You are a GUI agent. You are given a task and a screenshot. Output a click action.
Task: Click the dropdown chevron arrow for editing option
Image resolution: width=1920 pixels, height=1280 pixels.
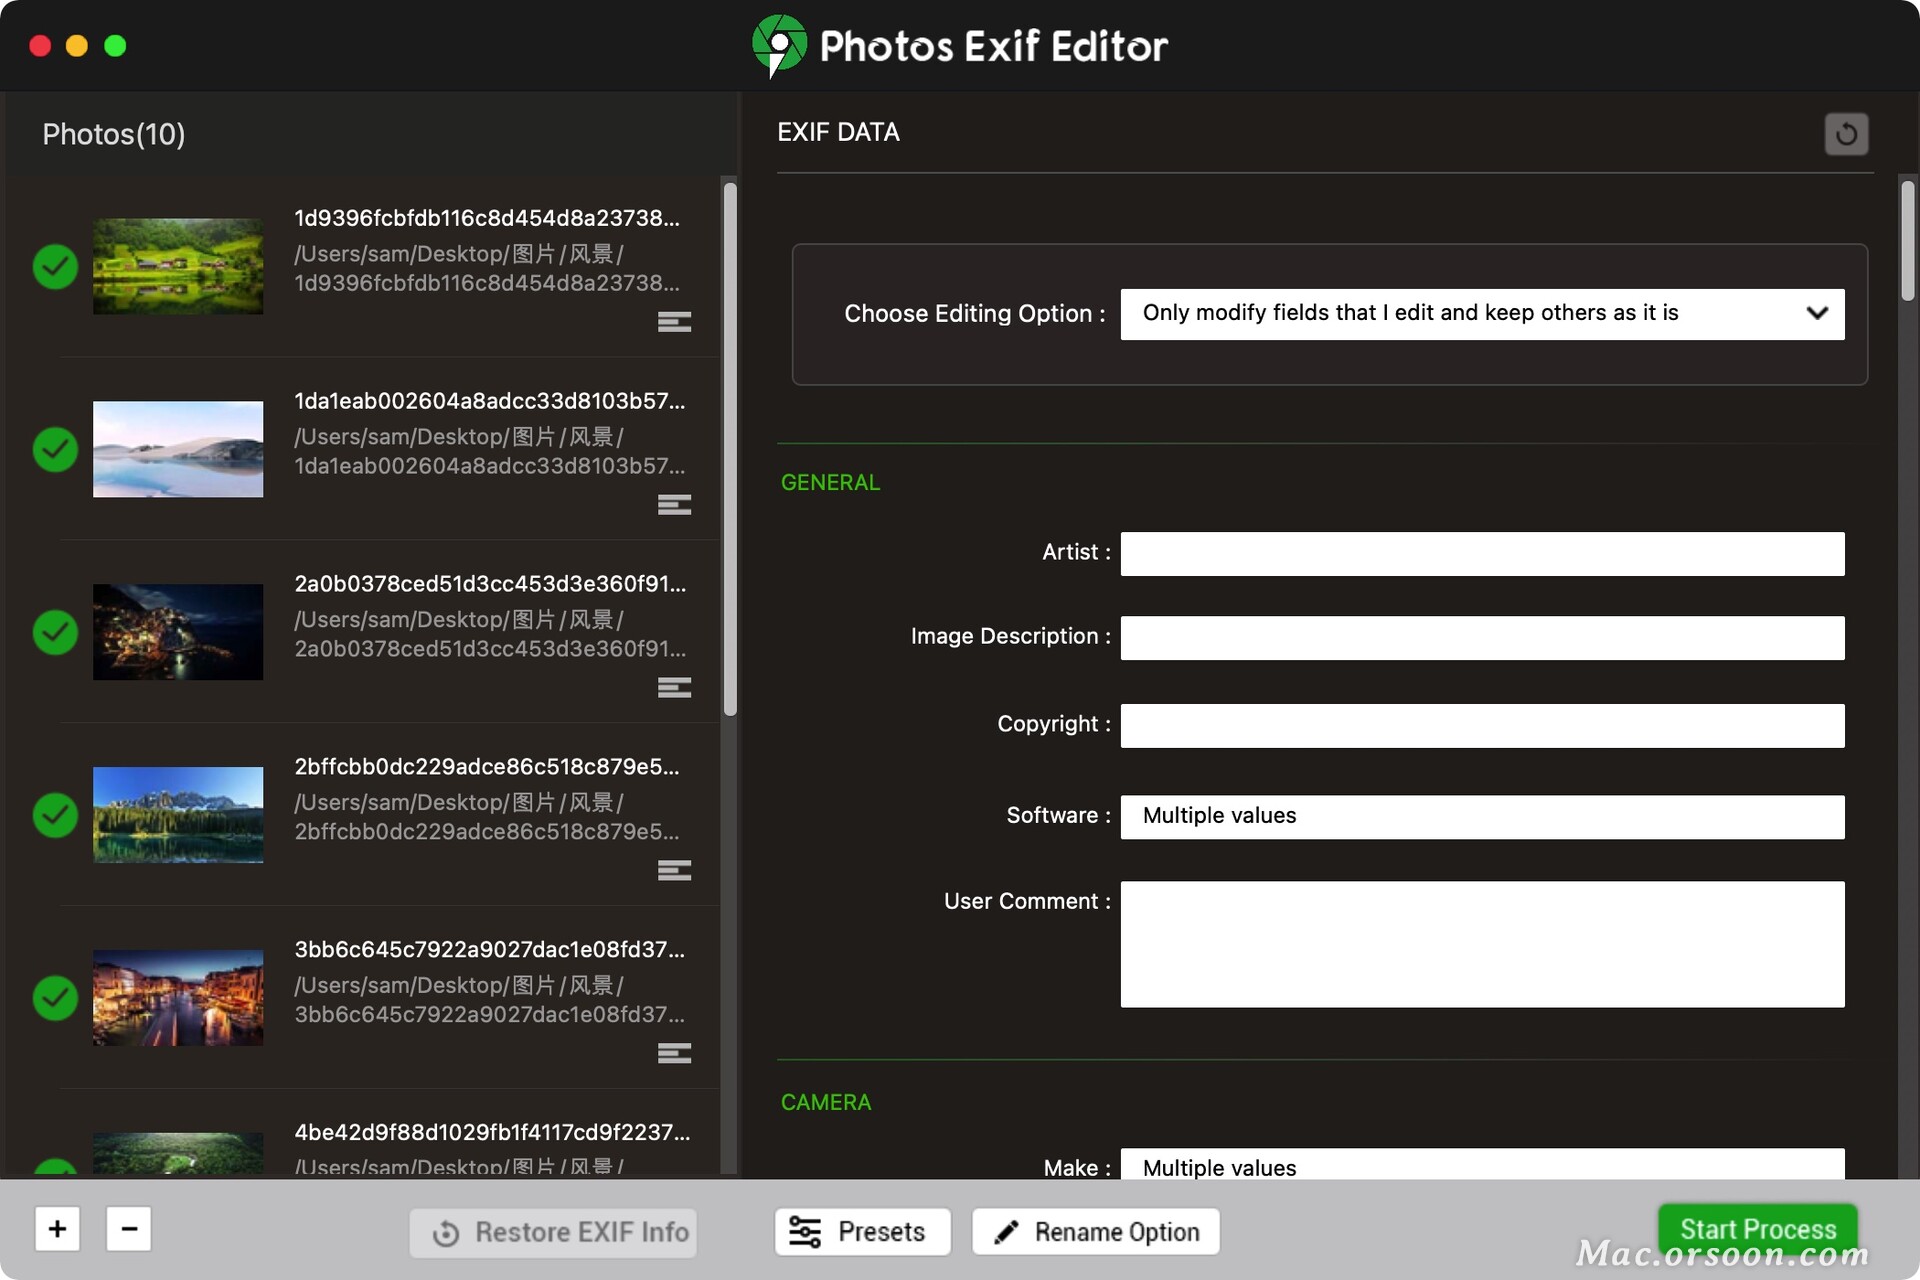tap(1817, 314)
